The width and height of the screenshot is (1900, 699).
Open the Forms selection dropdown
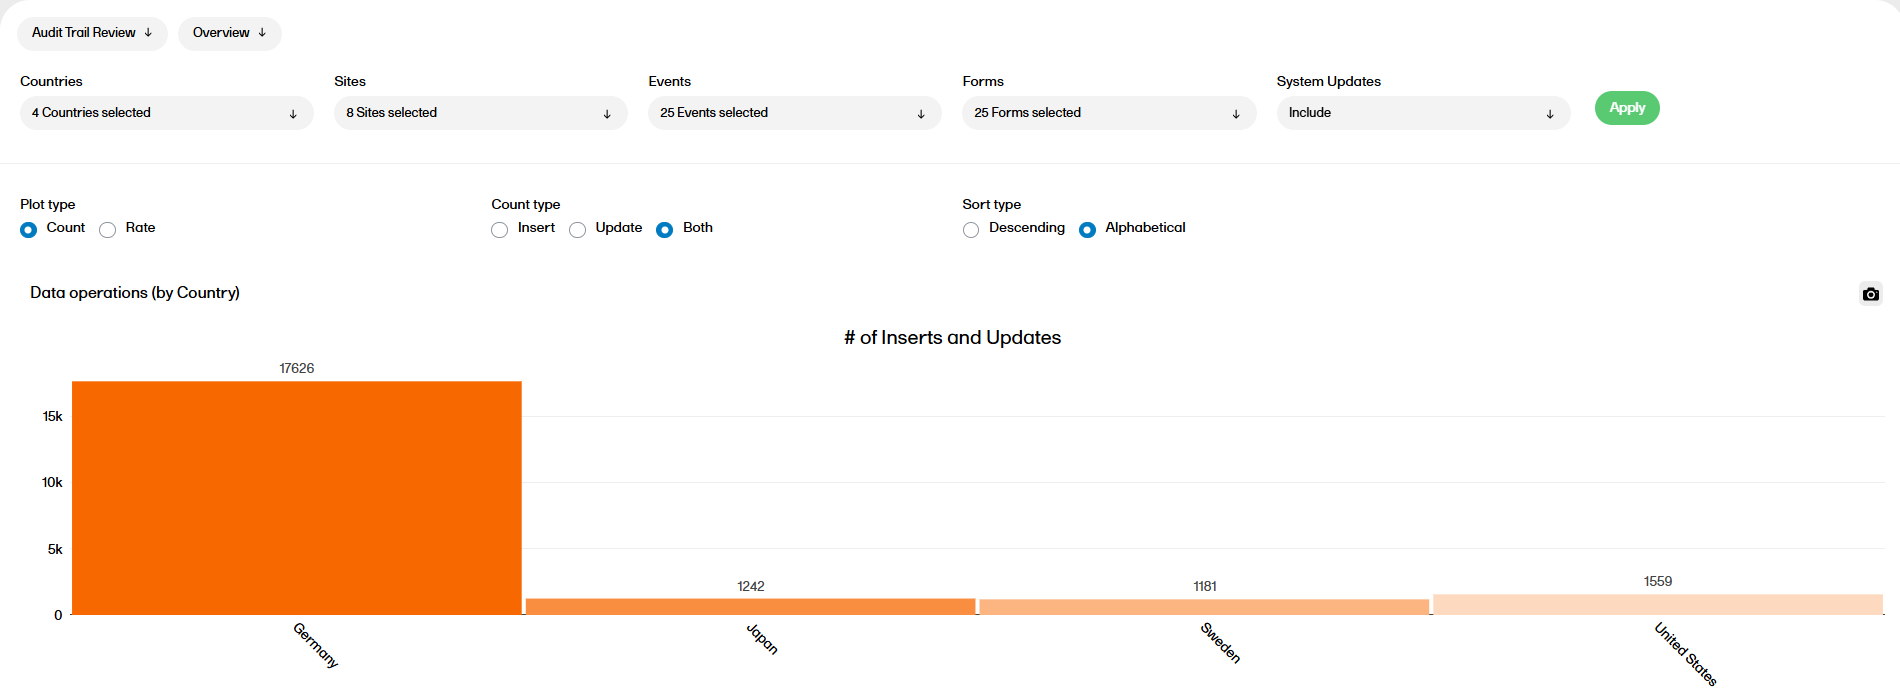pos(1108,113)
